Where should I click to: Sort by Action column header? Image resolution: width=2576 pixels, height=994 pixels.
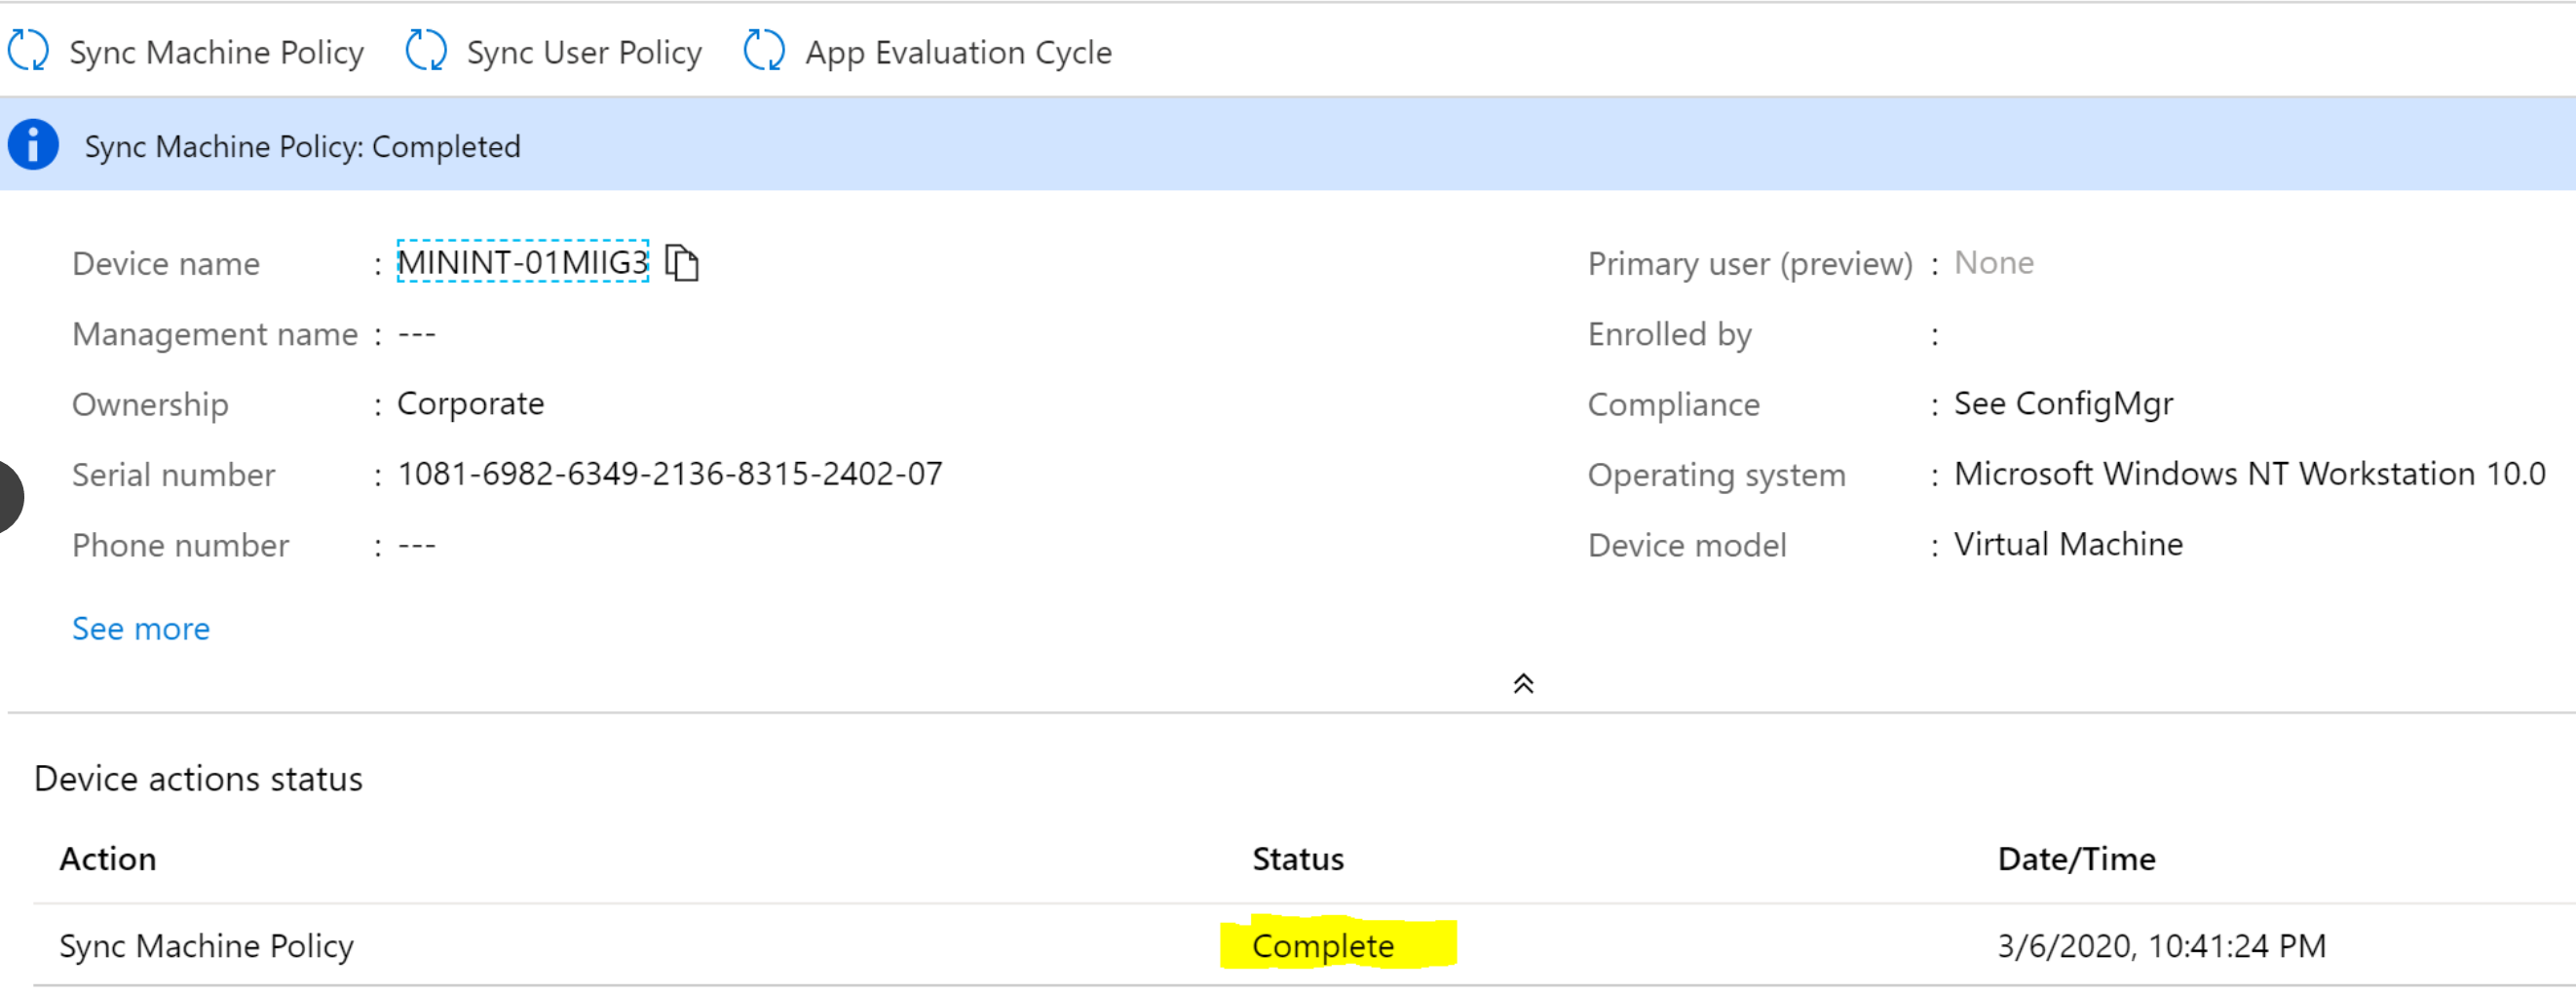tap(108, 859)
